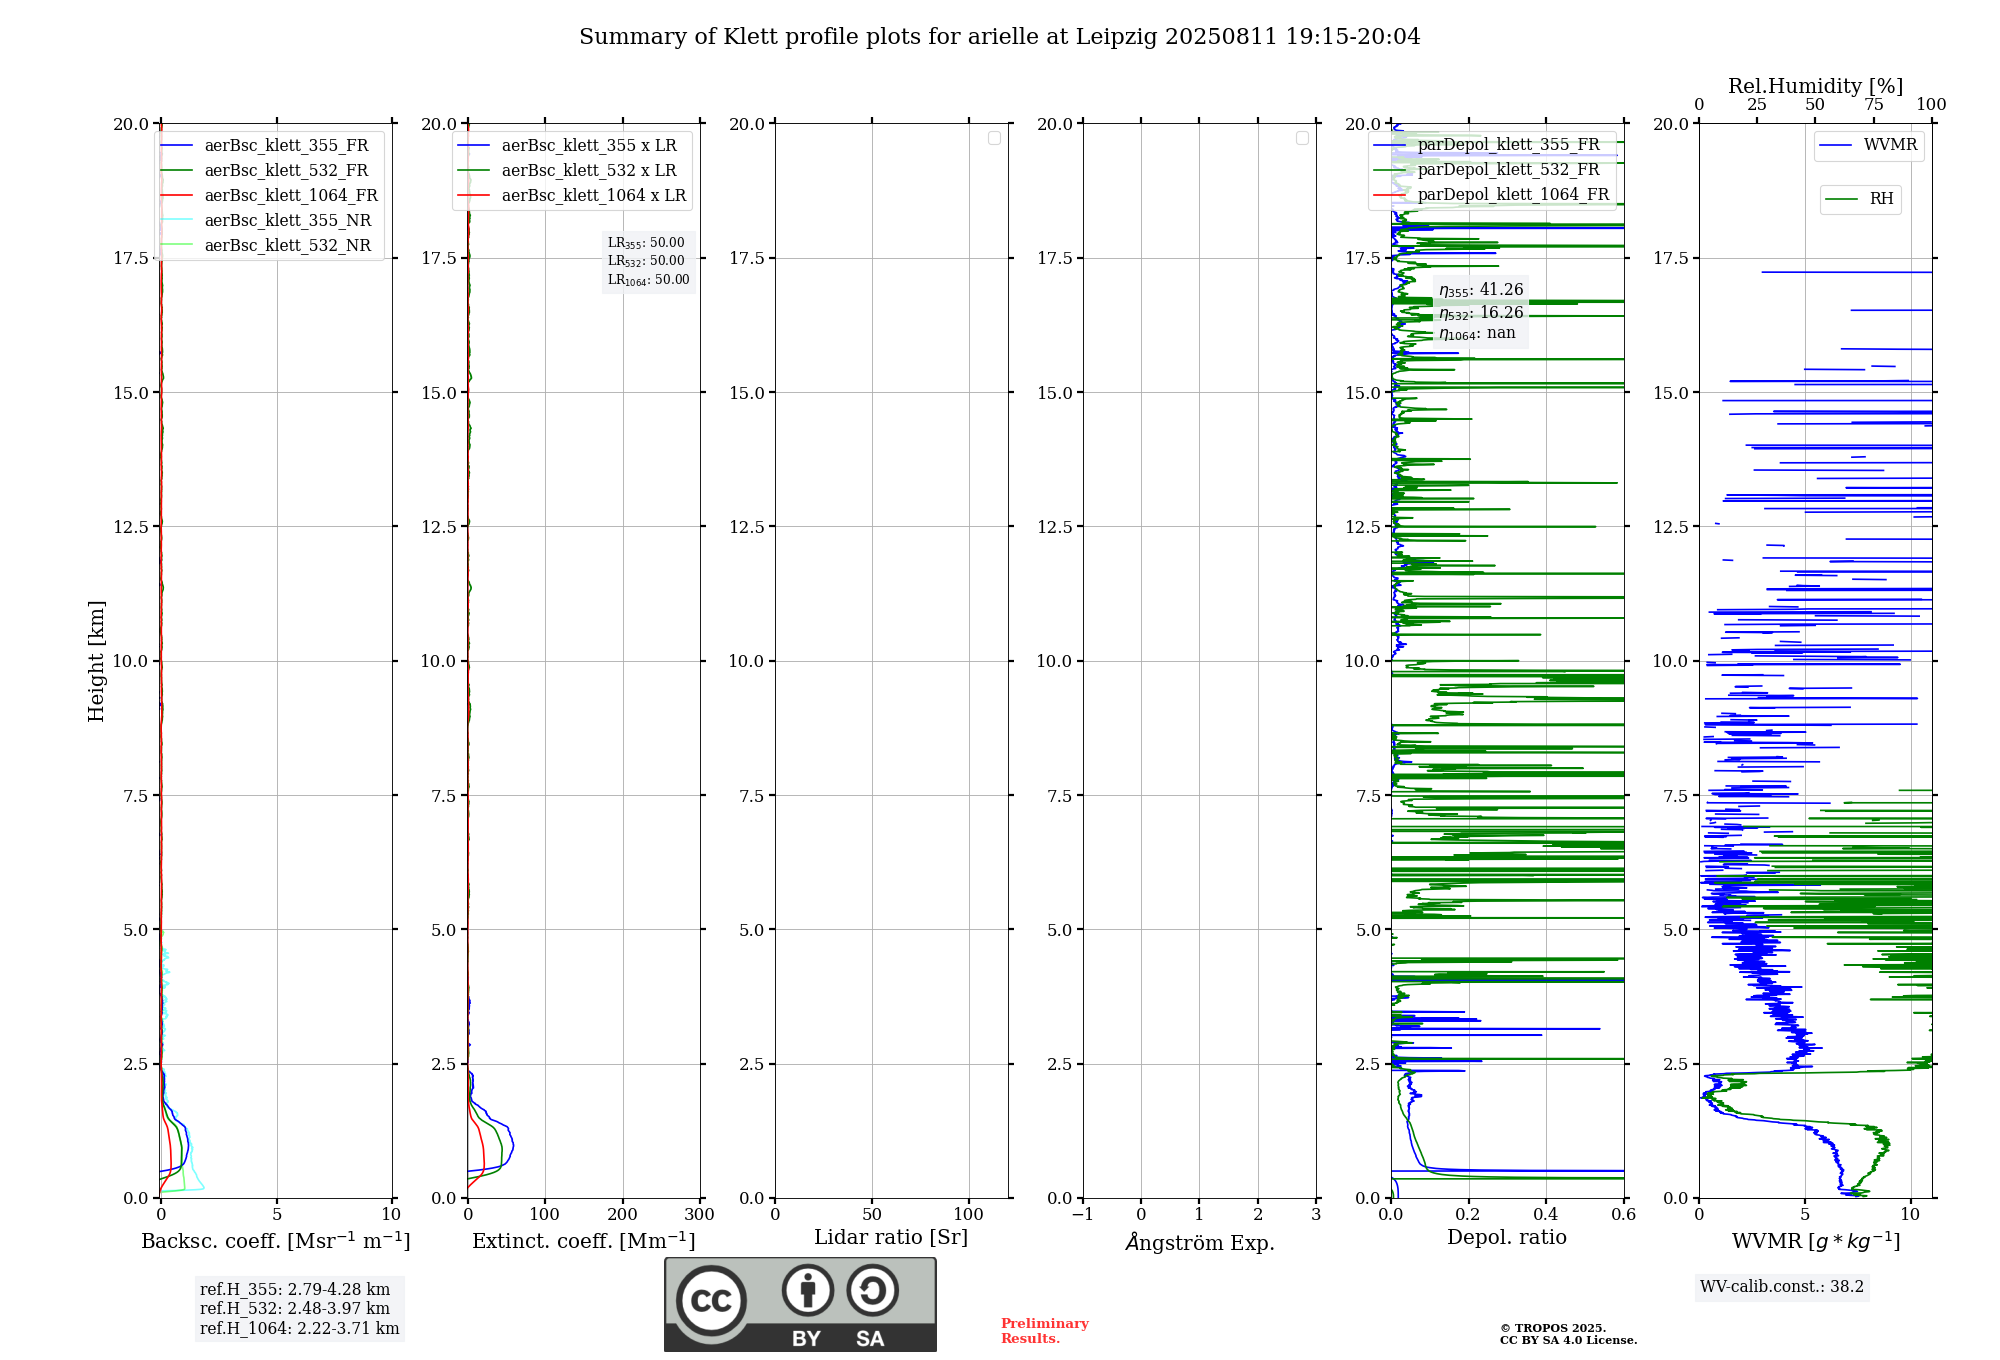Click the empty legend box in Lidar ratio panel

coord(994,138)
